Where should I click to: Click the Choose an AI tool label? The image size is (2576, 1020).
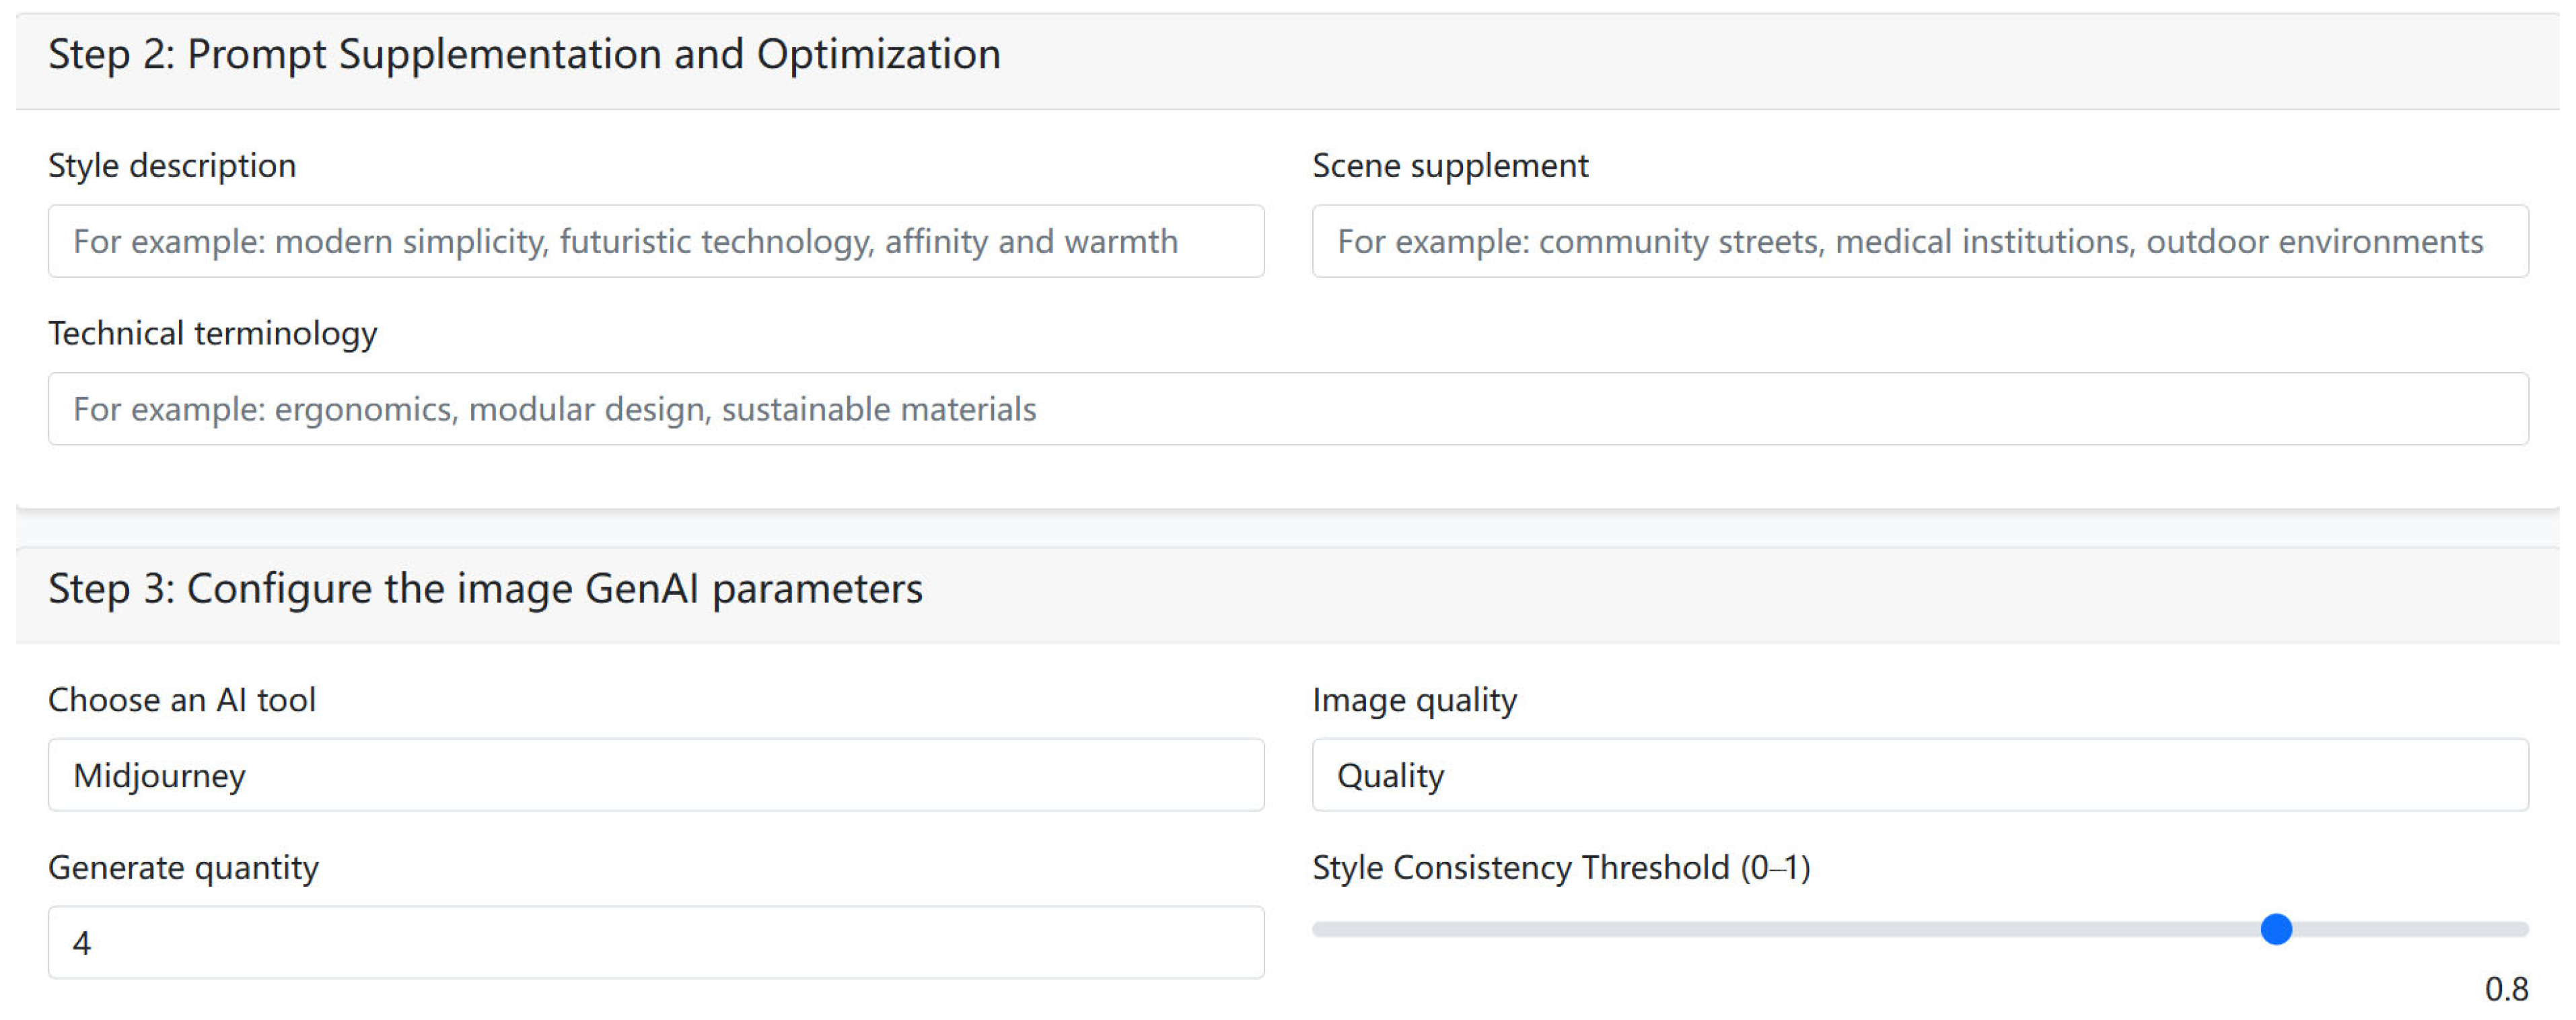[x=182, y=699]
